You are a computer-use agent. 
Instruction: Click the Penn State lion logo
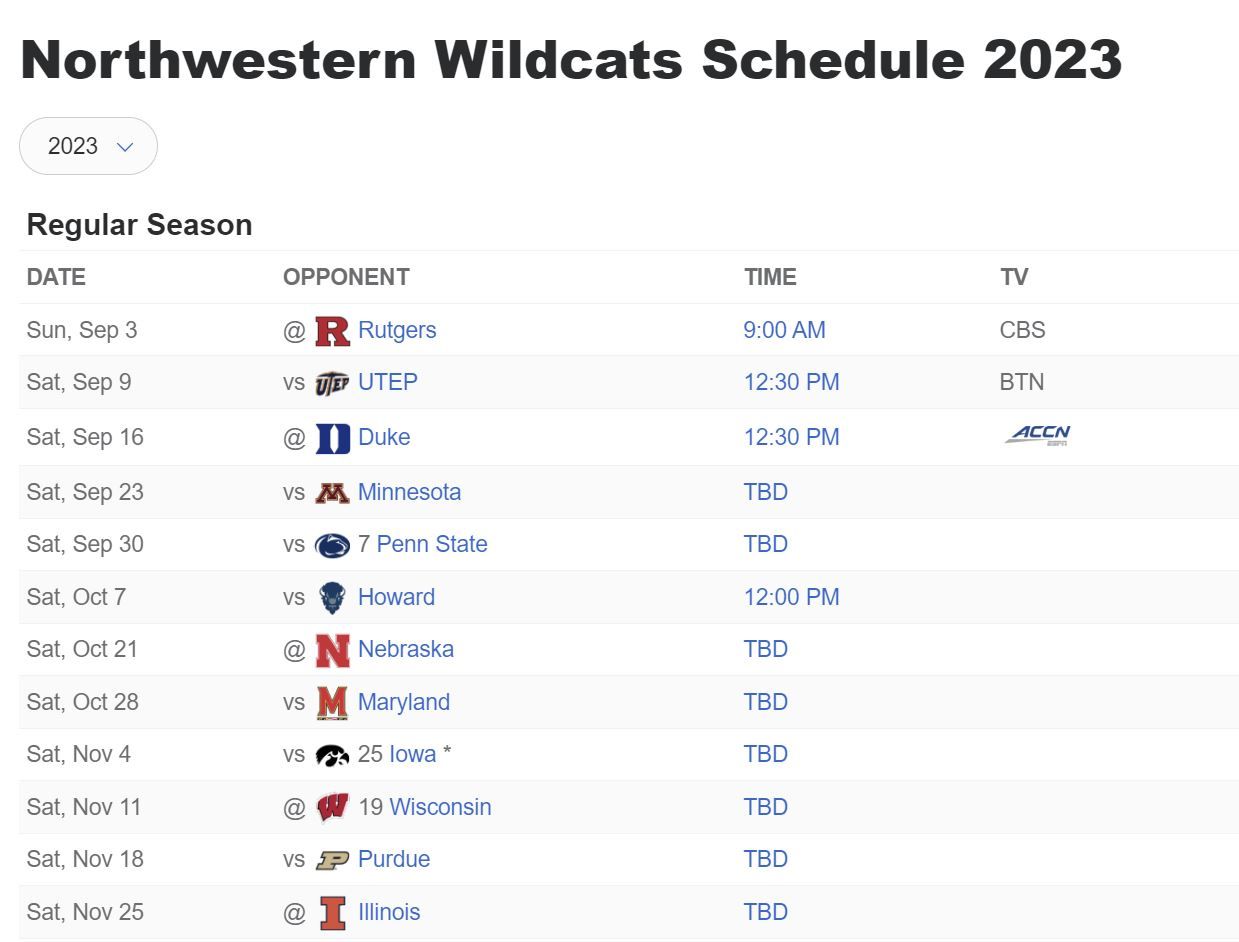point(332,545)
